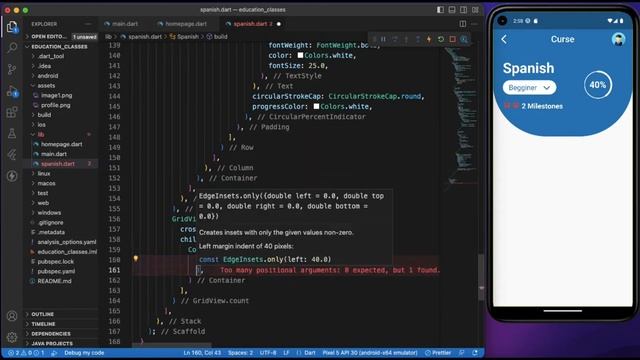Open the Explorer more actions ellipsis
The width and height of the screenshot is (640, 360).
88,24
